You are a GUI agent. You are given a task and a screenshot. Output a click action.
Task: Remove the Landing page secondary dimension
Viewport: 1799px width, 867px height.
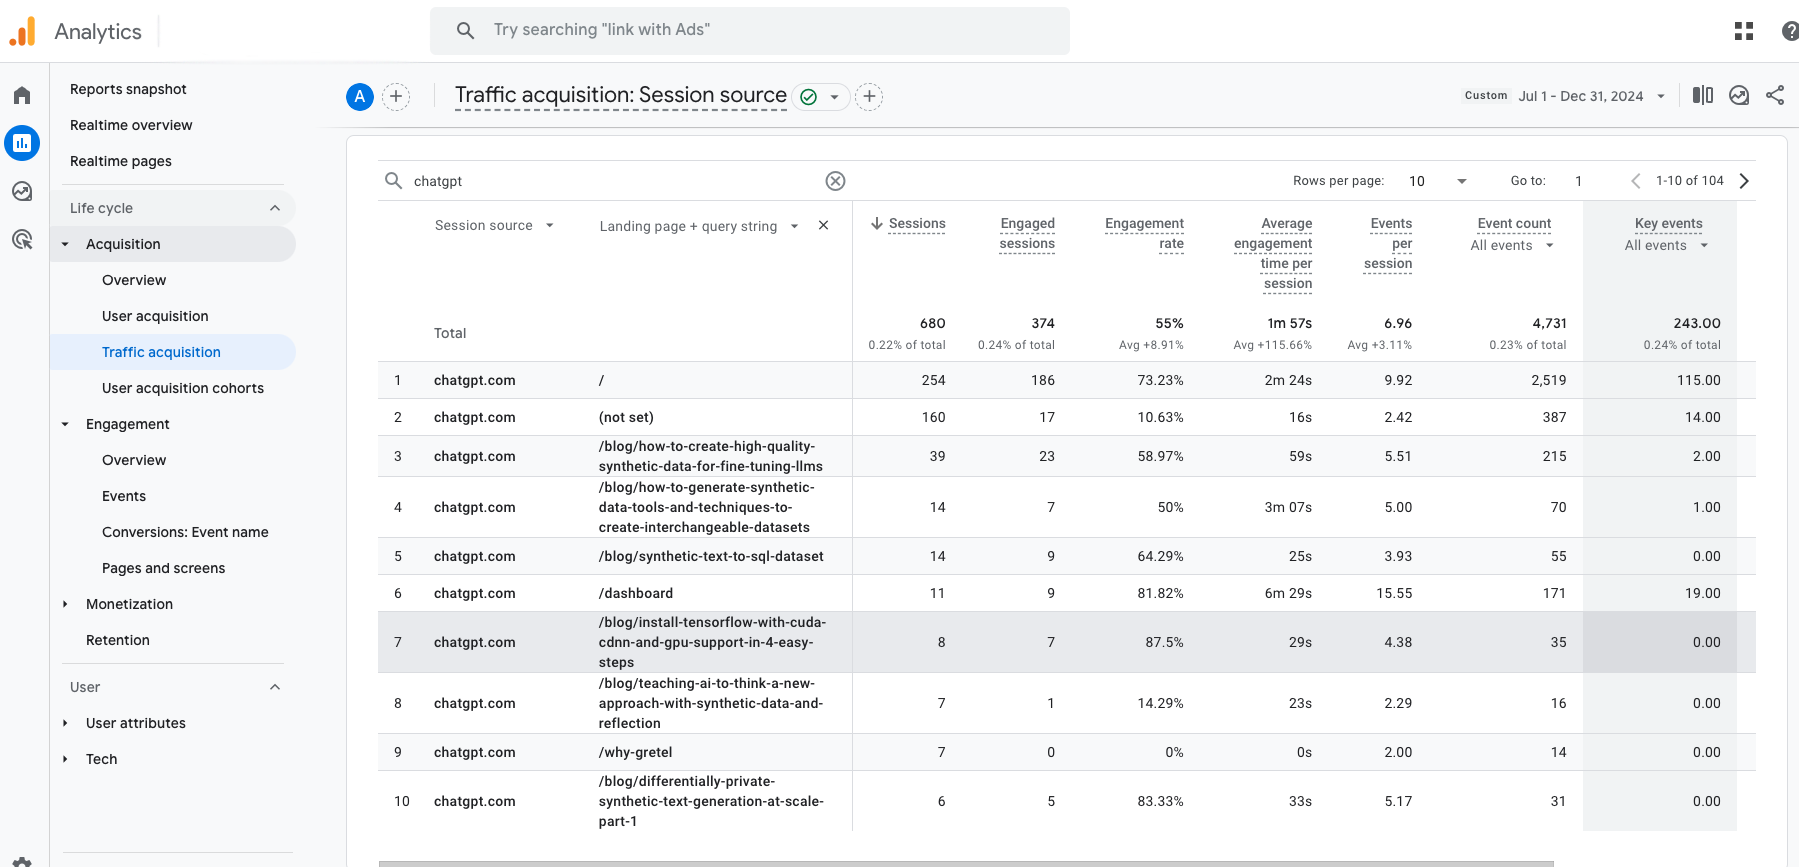pyautogui.click(x=823, y=225)
